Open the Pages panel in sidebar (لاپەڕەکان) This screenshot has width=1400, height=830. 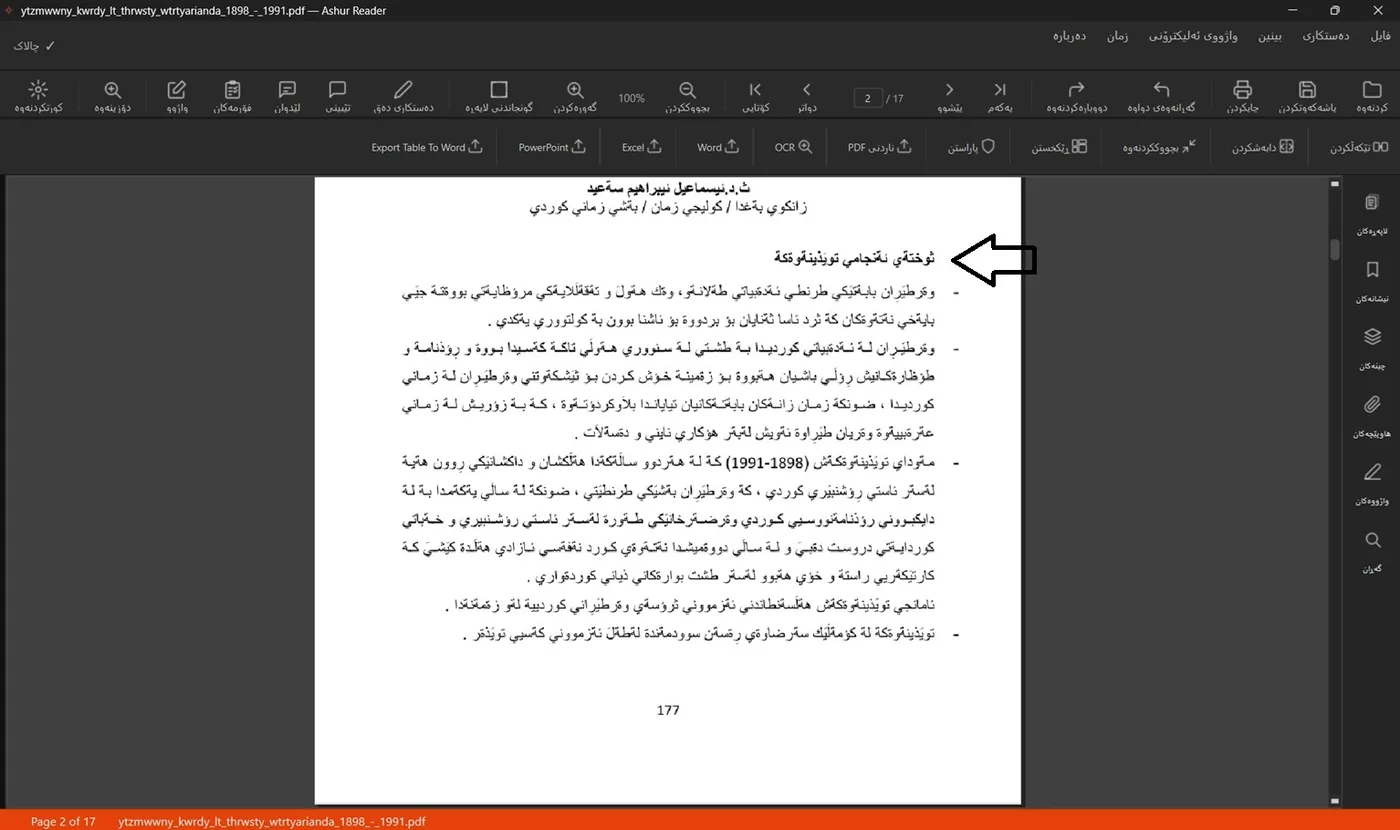coord(1372,215)
